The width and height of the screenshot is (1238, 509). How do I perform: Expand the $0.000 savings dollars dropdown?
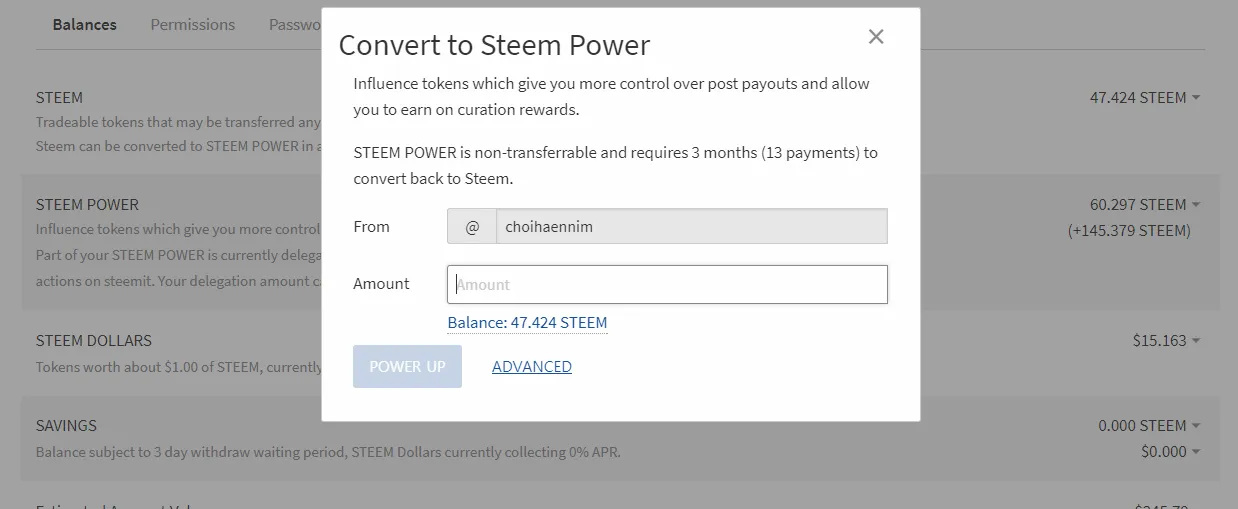(1170, 451)
